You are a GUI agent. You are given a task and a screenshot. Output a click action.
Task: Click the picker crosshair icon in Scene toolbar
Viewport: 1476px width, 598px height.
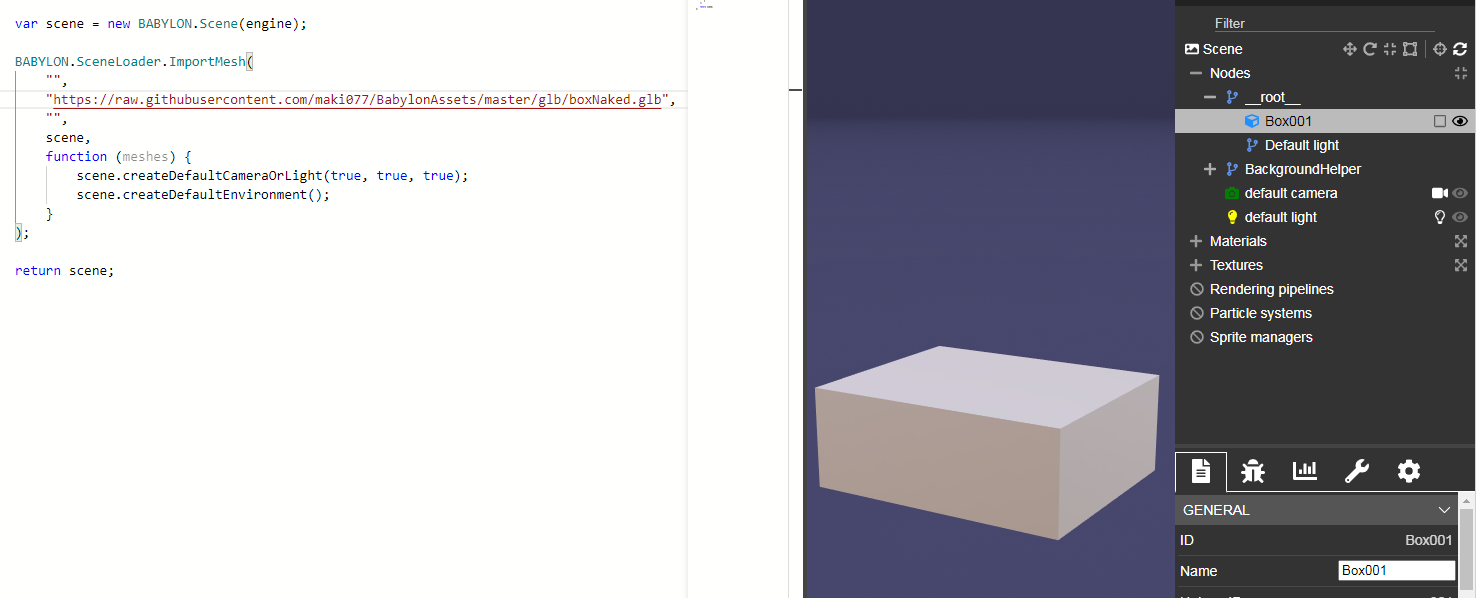pyautogui.click(x=1439, y=48)
